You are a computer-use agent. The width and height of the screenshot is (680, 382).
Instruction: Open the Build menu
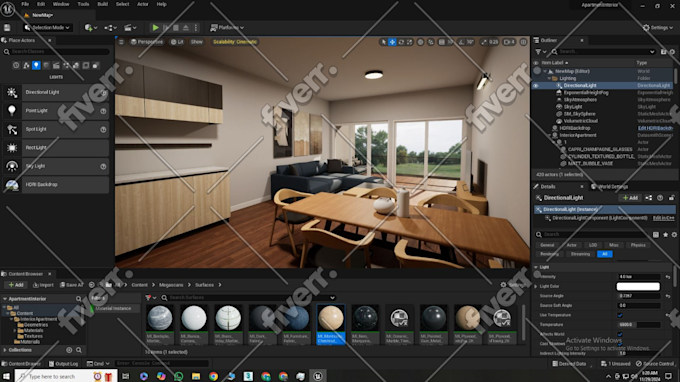coord(102,4)
